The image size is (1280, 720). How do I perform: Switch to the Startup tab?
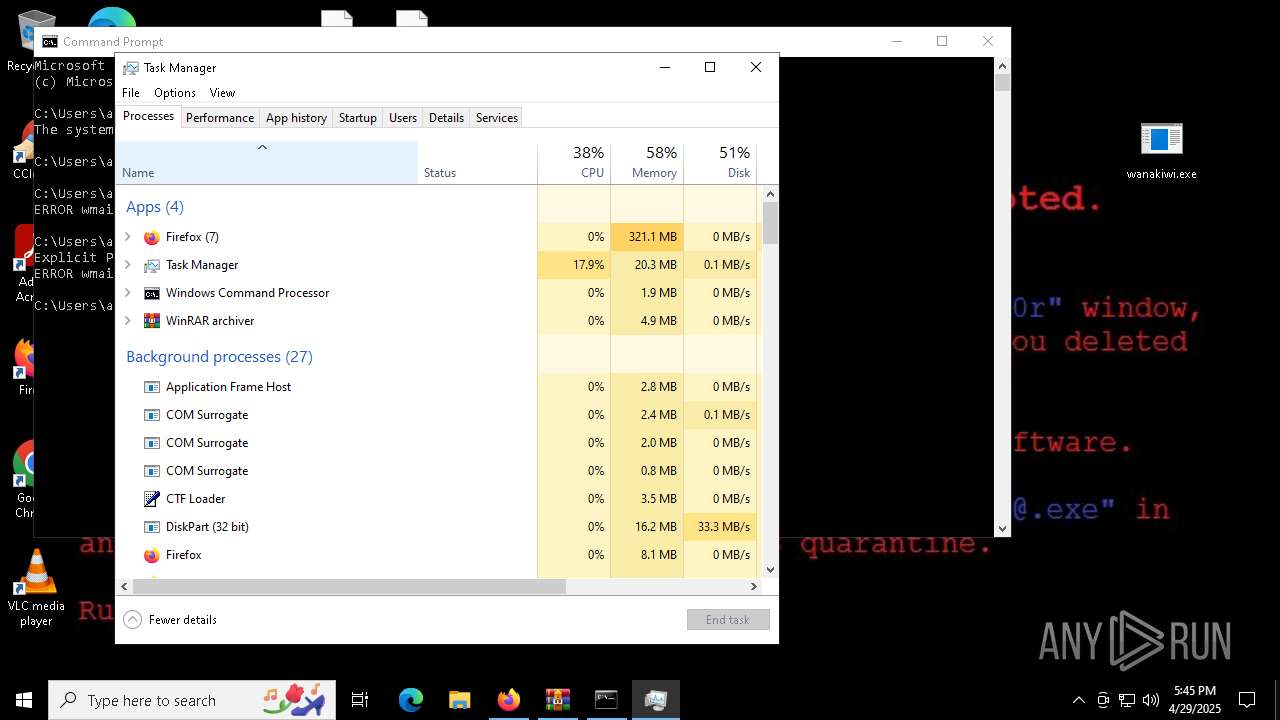coord(357,118)
